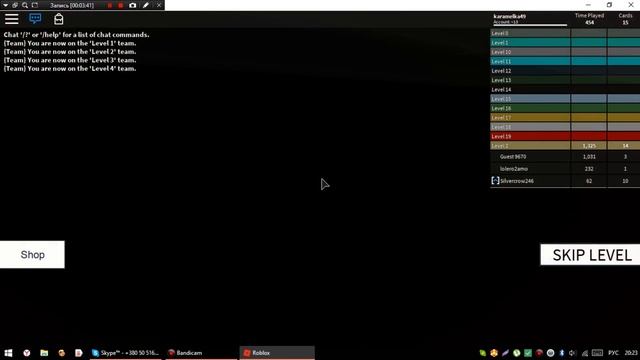Stop the Bandicam recording
This screenshot has width=640, height=360.
point(121,5)
